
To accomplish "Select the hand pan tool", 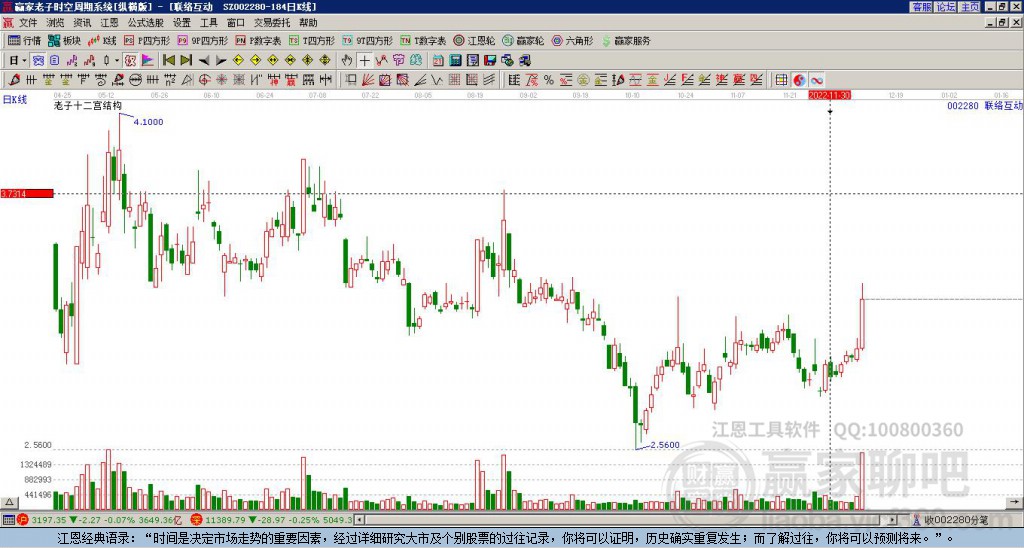I will (x=347, y=60).
